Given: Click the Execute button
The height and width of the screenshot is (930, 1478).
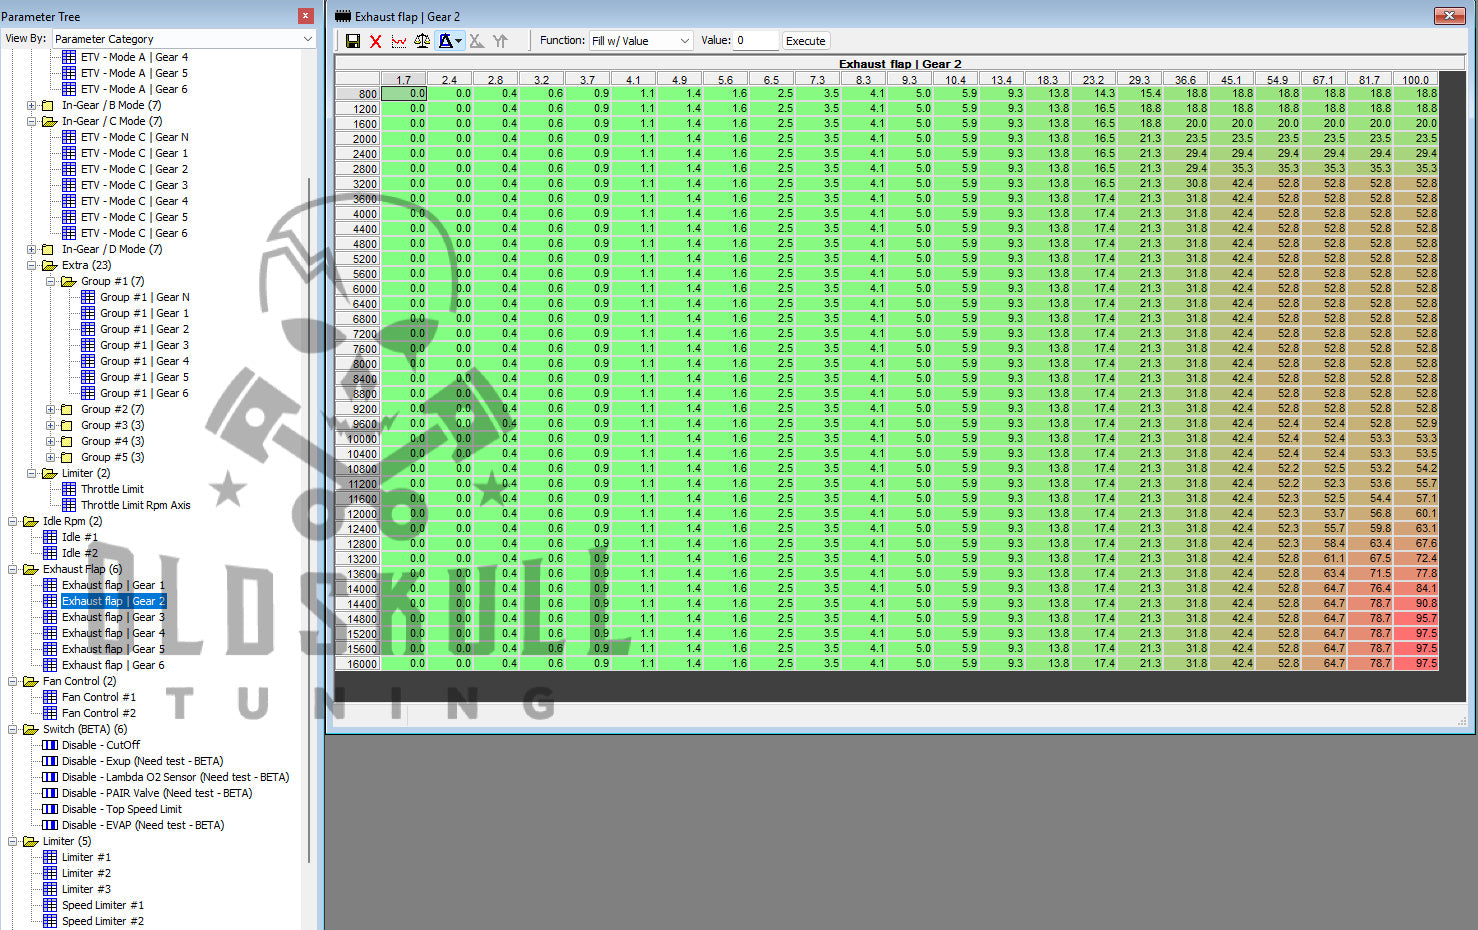Looking at the screenshot, I should click(x=805, y=41).
